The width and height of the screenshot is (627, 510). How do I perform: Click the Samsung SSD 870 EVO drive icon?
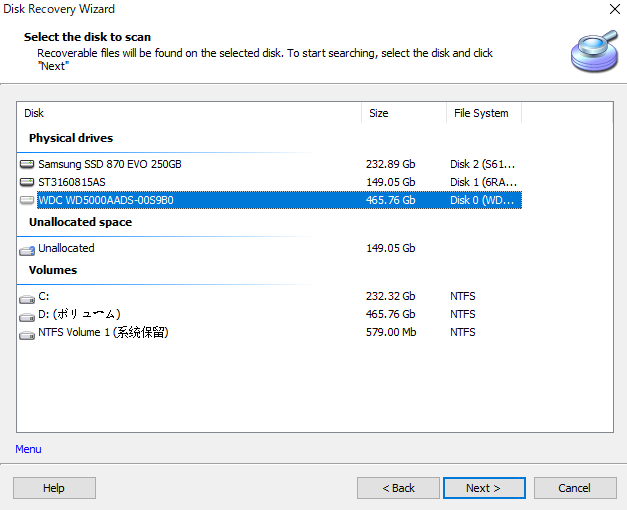click(27, 164)
